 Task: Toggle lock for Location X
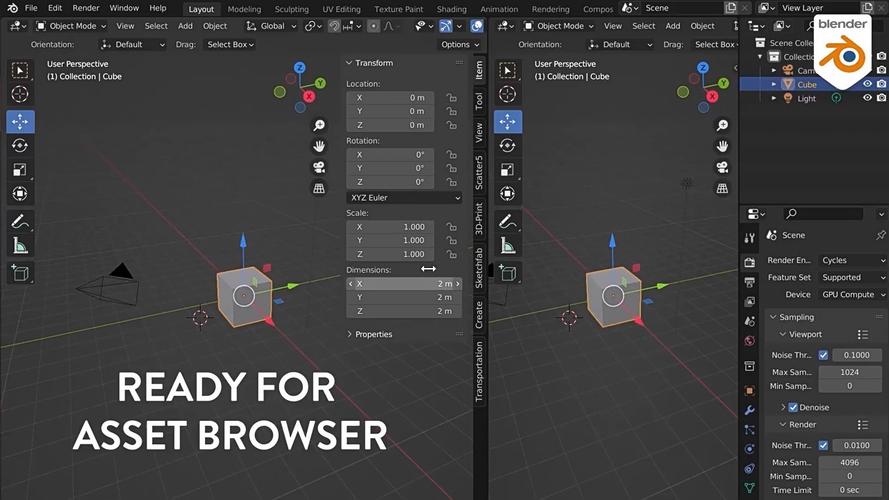point(451,98)
